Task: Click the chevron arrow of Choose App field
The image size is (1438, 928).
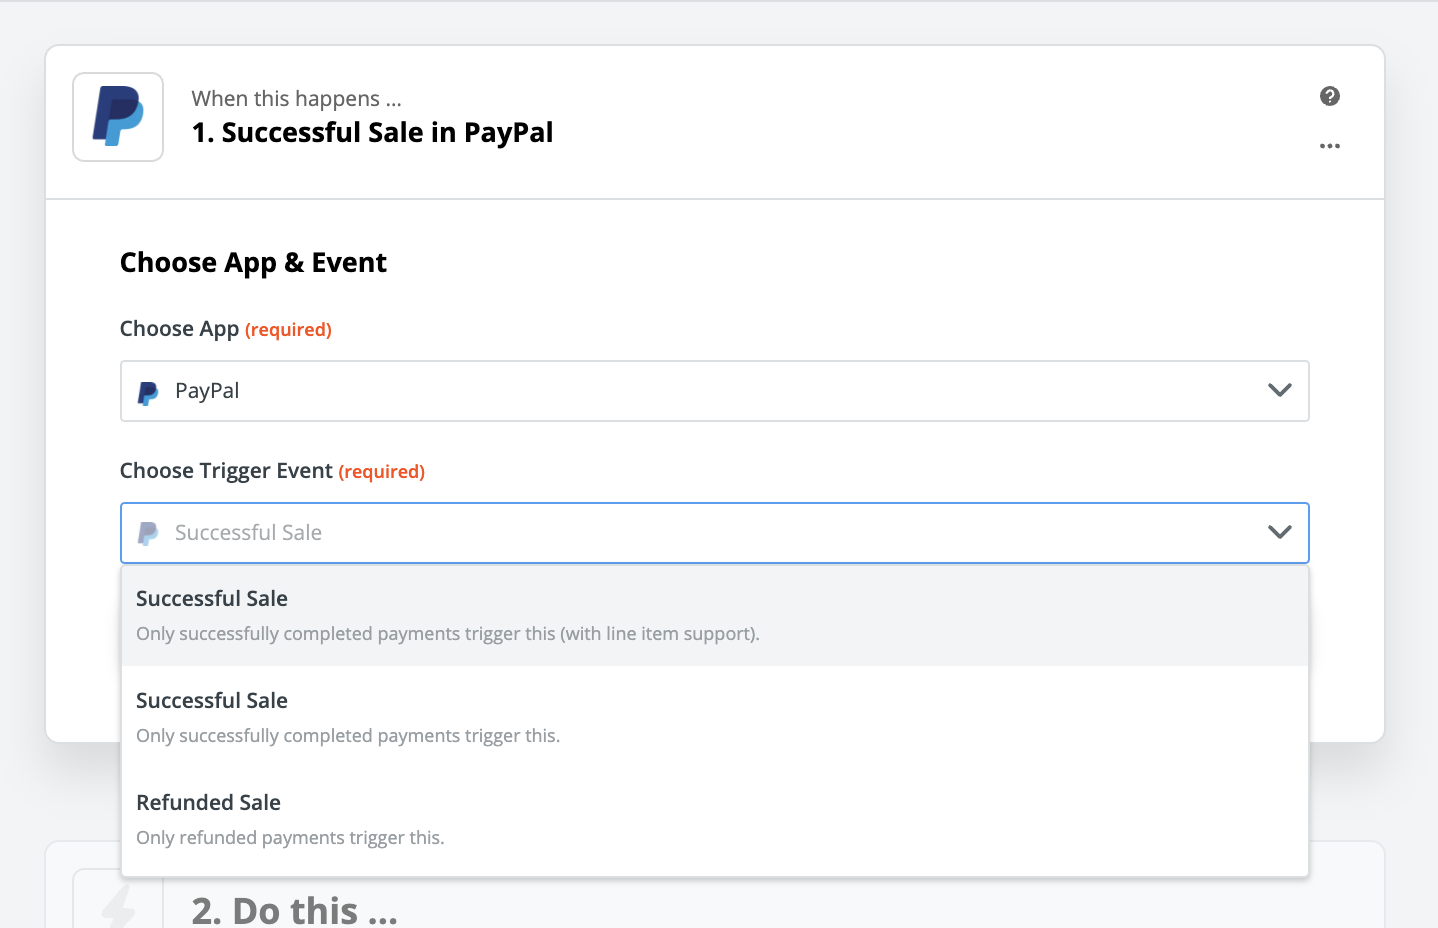Action: tap(1280, 390)
